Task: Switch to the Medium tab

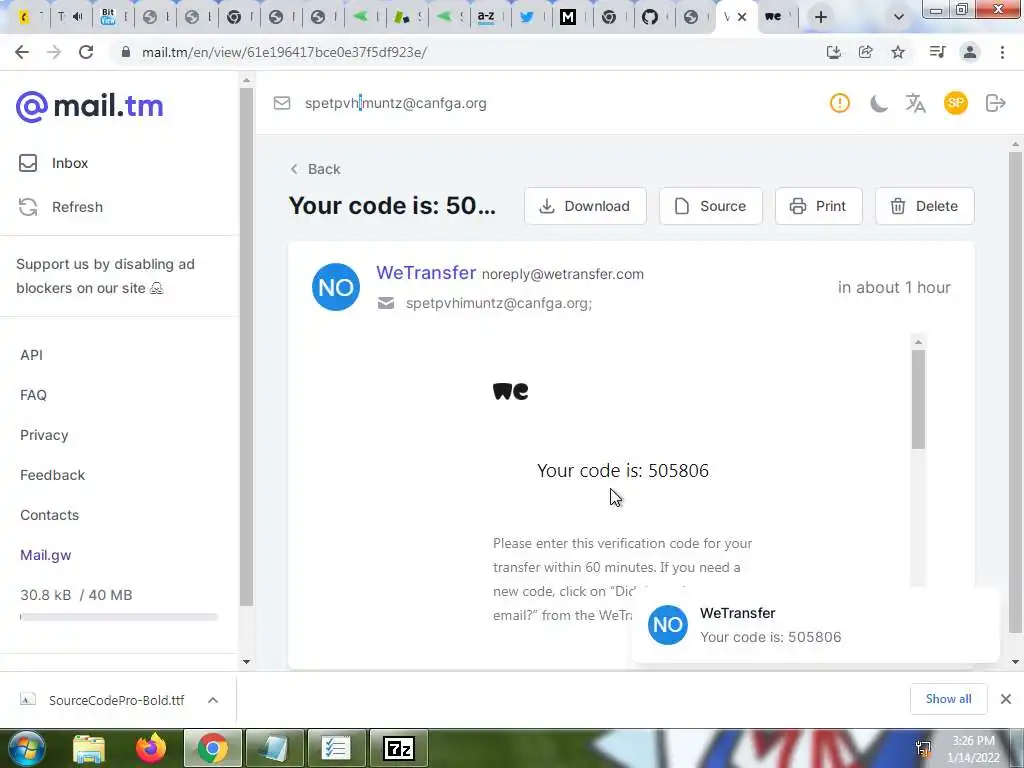Action: click(568, 18)
